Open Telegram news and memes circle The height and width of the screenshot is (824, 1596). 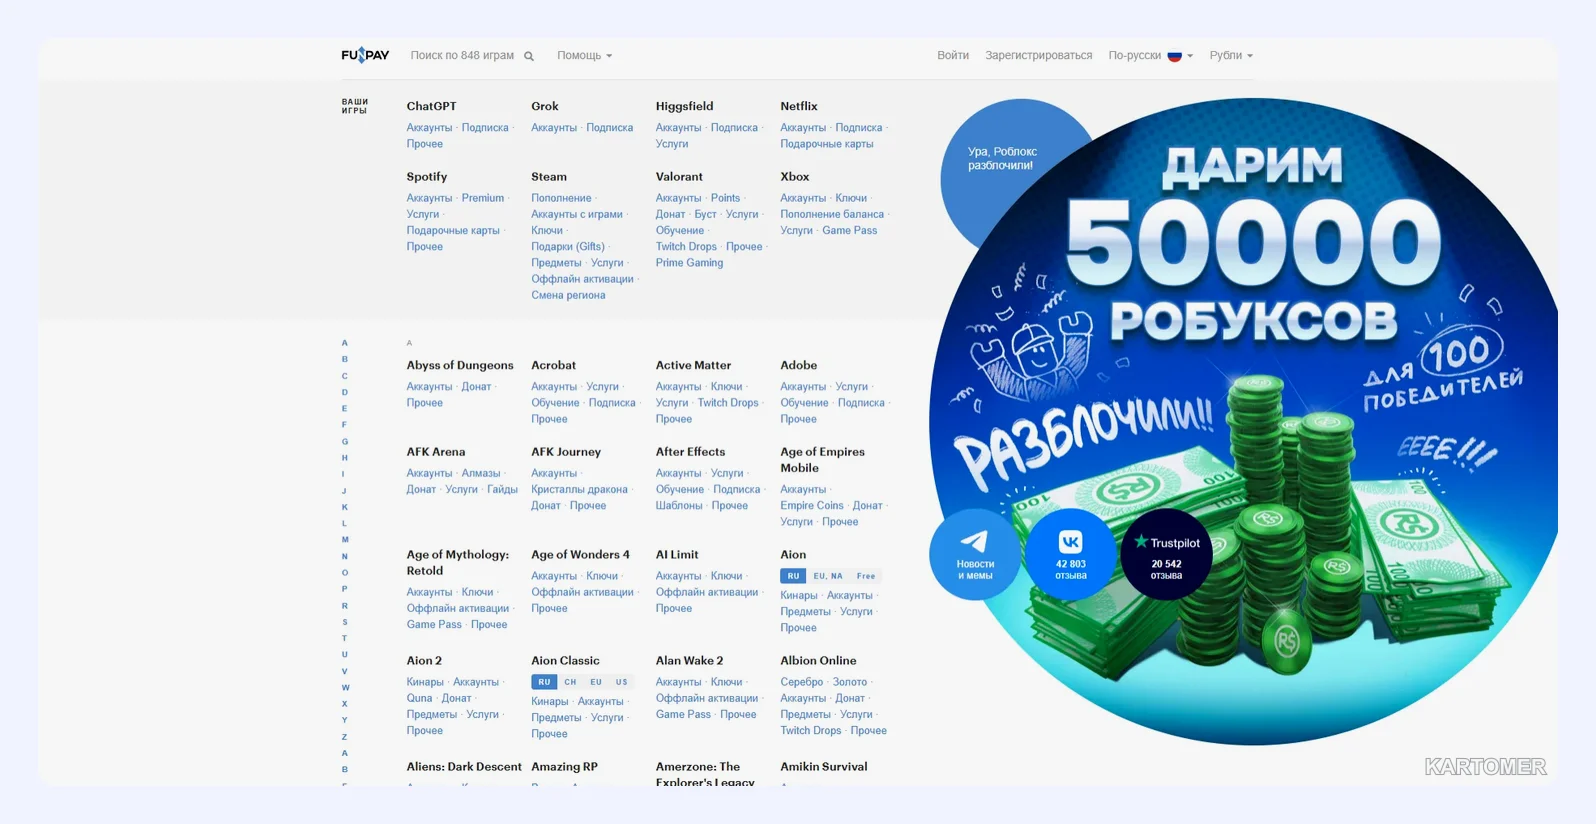[975, 554]
